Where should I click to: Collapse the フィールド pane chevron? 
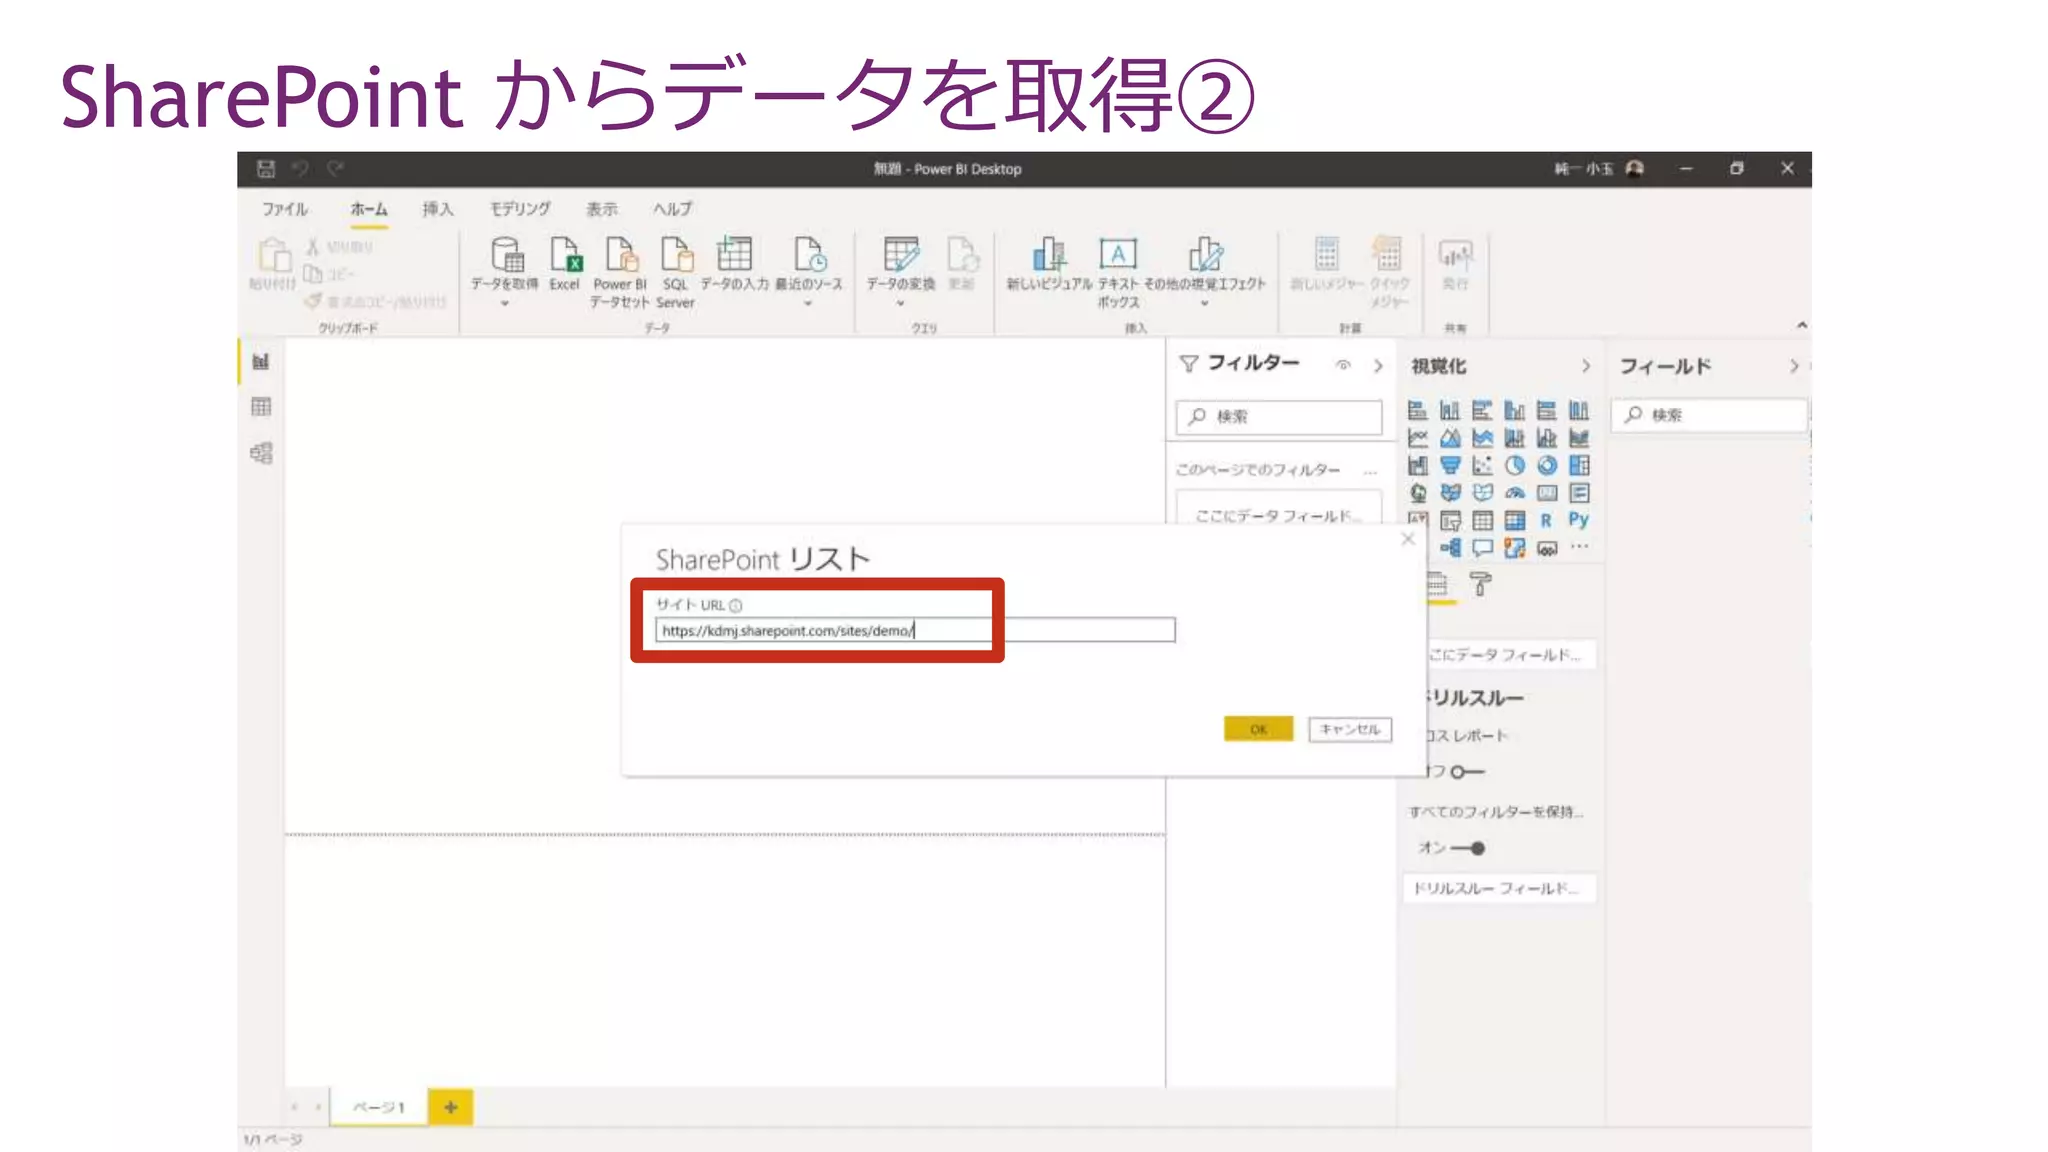click(1794, 366)
